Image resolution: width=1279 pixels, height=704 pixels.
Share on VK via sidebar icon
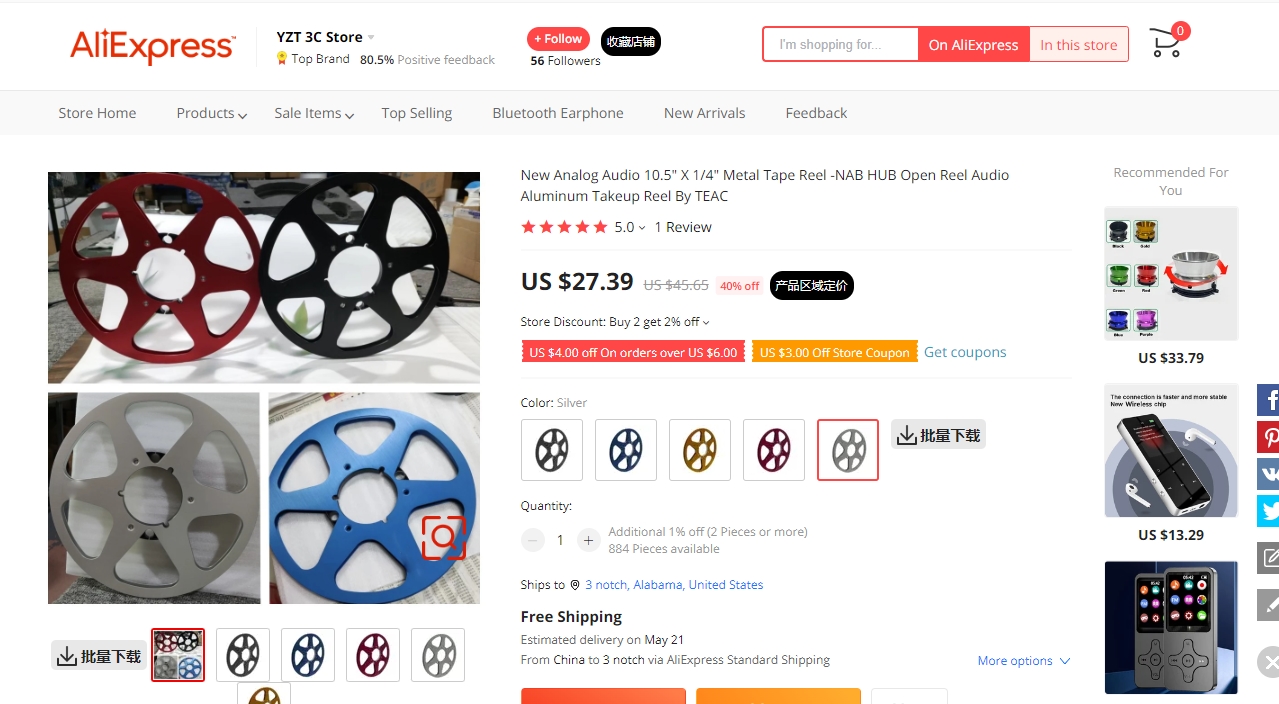tap(1268, 473)
